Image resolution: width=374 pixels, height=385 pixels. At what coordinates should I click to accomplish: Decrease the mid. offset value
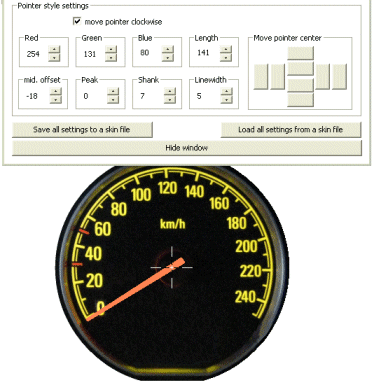pos(56,99)
